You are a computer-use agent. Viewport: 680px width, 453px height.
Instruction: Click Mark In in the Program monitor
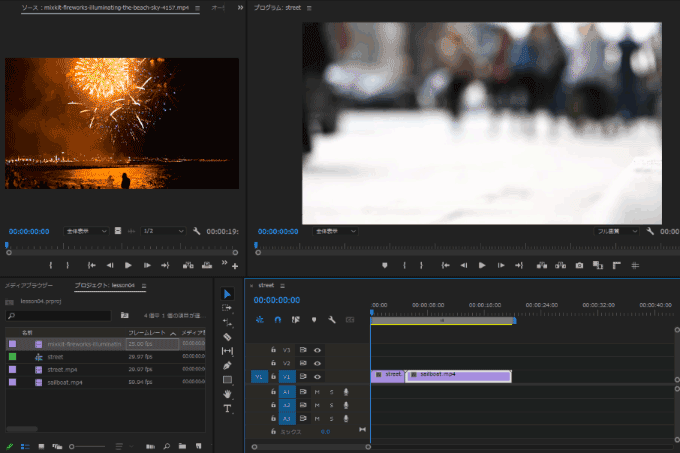coord(404,265)
